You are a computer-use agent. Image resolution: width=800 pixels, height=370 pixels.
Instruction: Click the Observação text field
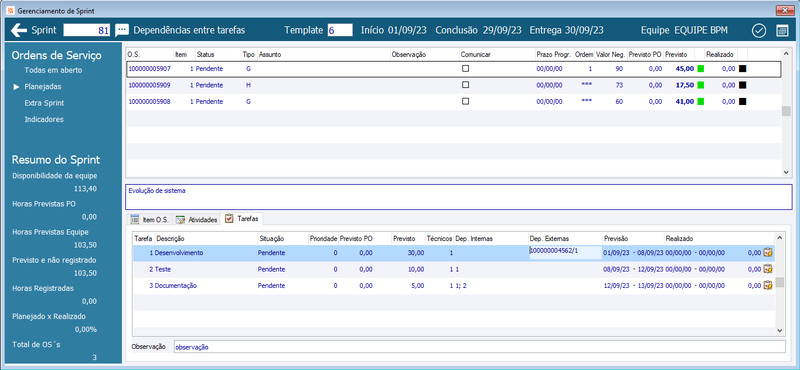[x=480, y=347]
